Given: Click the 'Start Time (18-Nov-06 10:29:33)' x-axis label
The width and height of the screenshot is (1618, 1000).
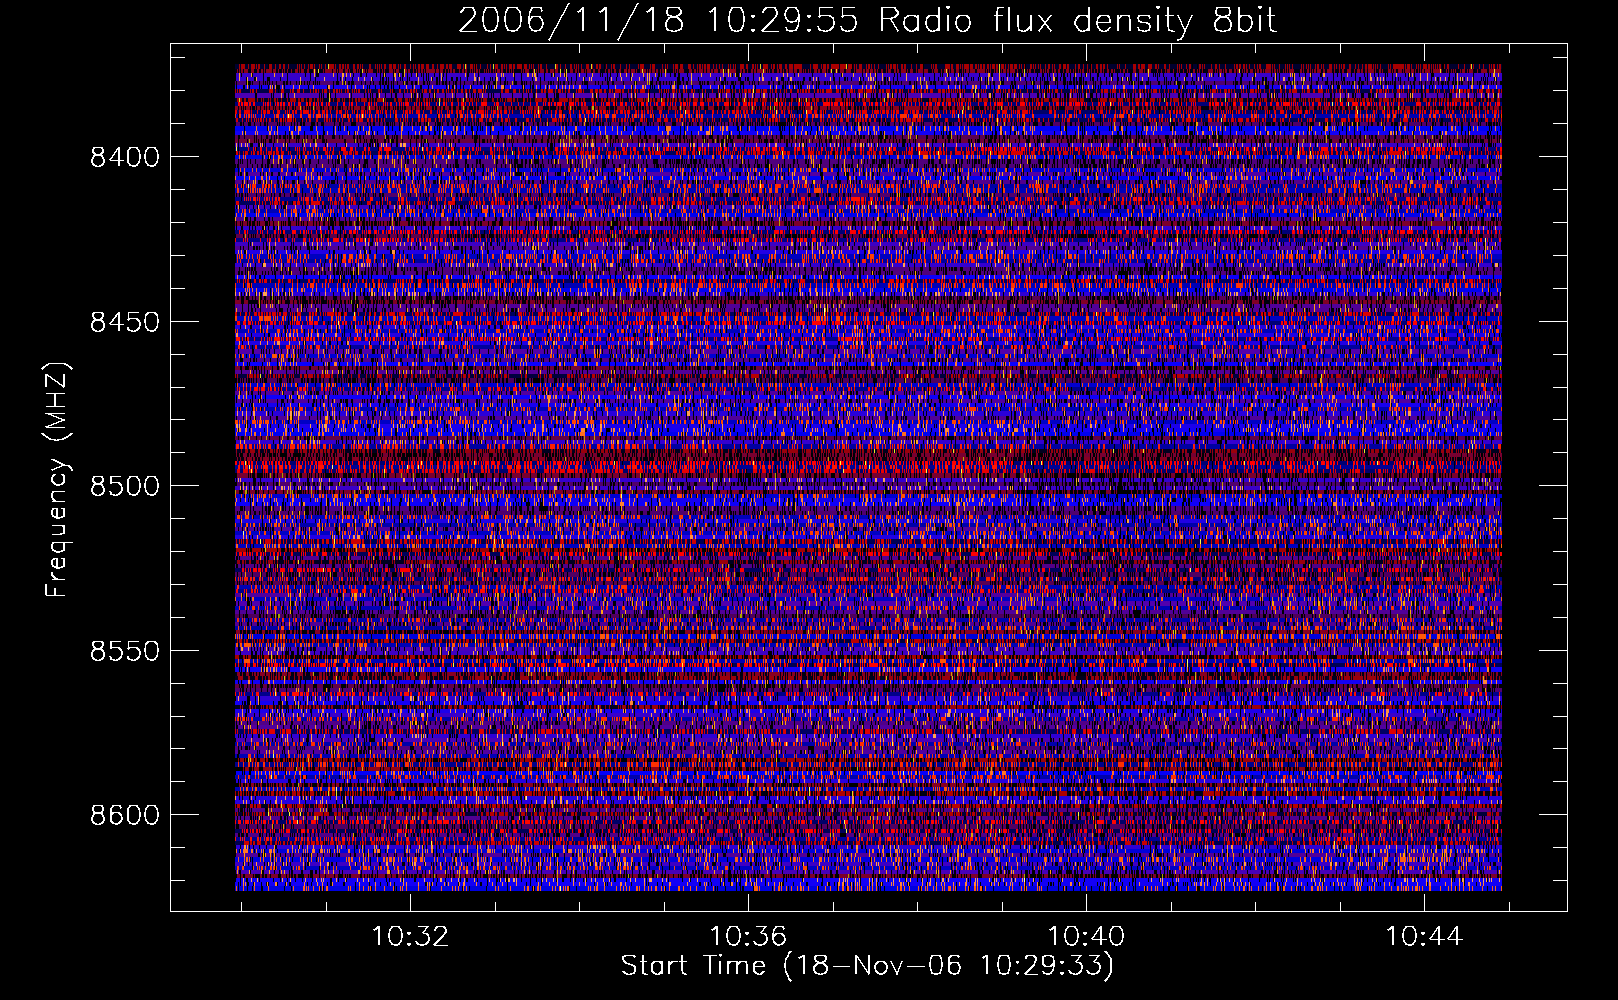Looking at the screenshot, I should (x=867, y=966).
